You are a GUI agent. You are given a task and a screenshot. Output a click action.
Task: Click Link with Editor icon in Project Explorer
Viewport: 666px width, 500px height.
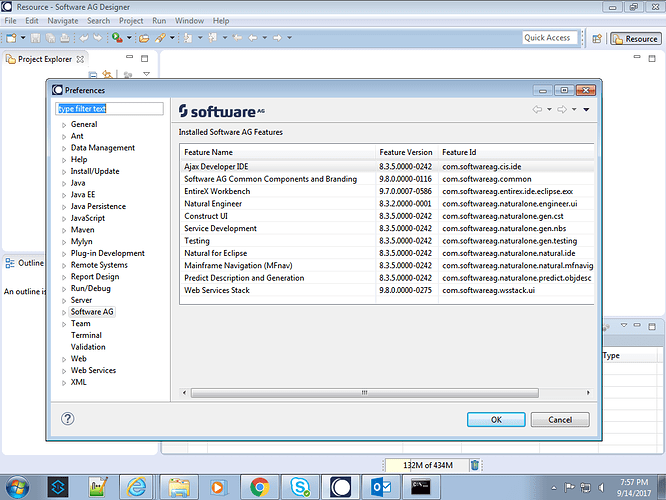(107, 75)
